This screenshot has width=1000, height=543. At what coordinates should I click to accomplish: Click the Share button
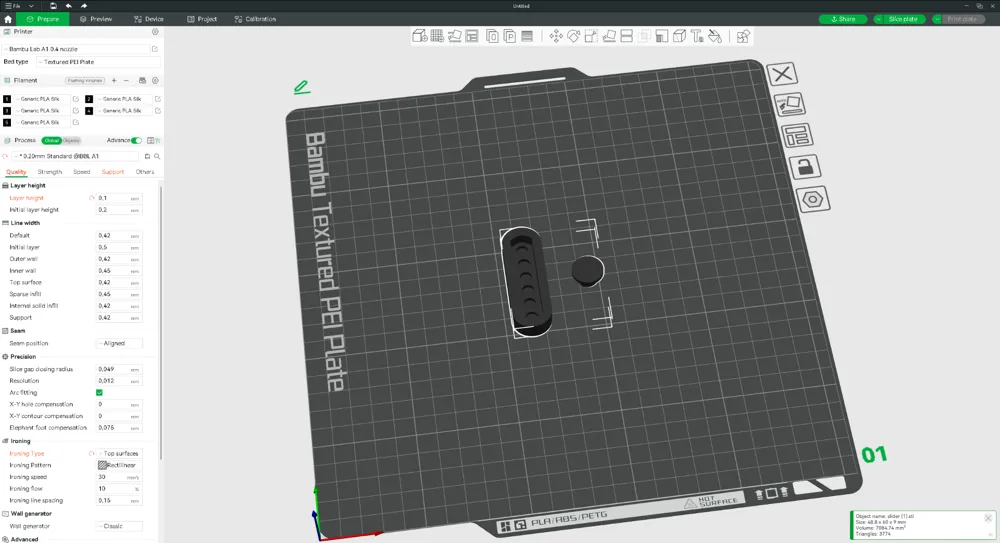coord(843,19)
